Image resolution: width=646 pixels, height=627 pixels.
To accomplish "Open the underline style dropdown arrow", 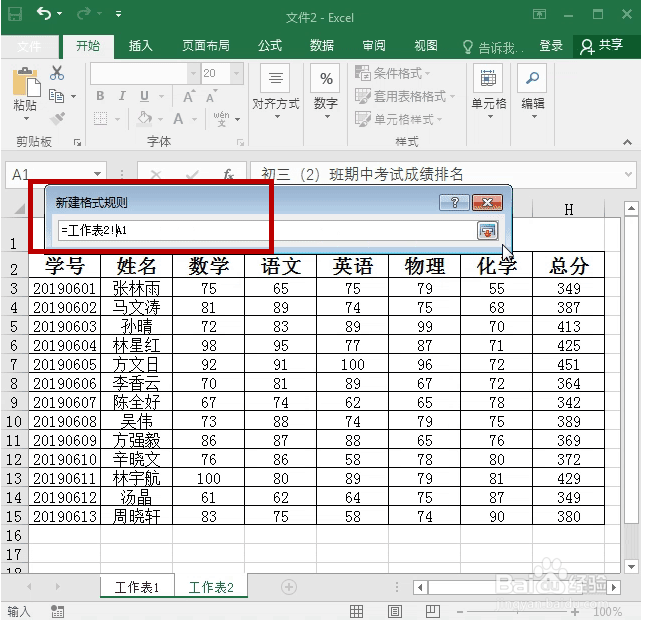I will click(162, 96).
